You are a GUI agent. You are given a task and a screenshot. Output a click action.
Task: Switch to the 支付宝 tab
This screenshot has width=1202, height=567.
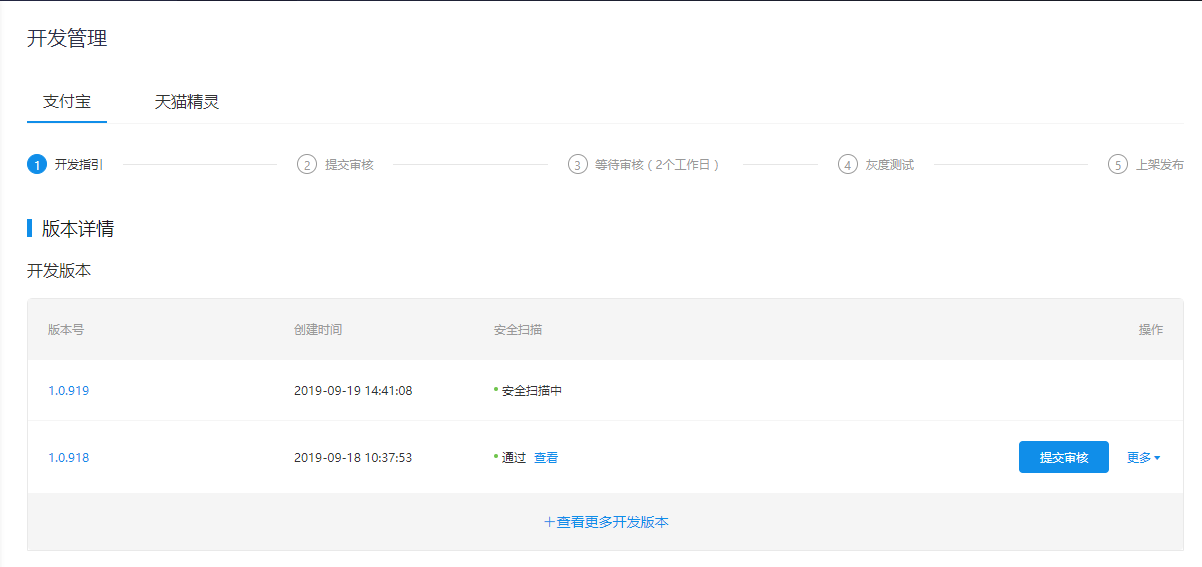67,102
